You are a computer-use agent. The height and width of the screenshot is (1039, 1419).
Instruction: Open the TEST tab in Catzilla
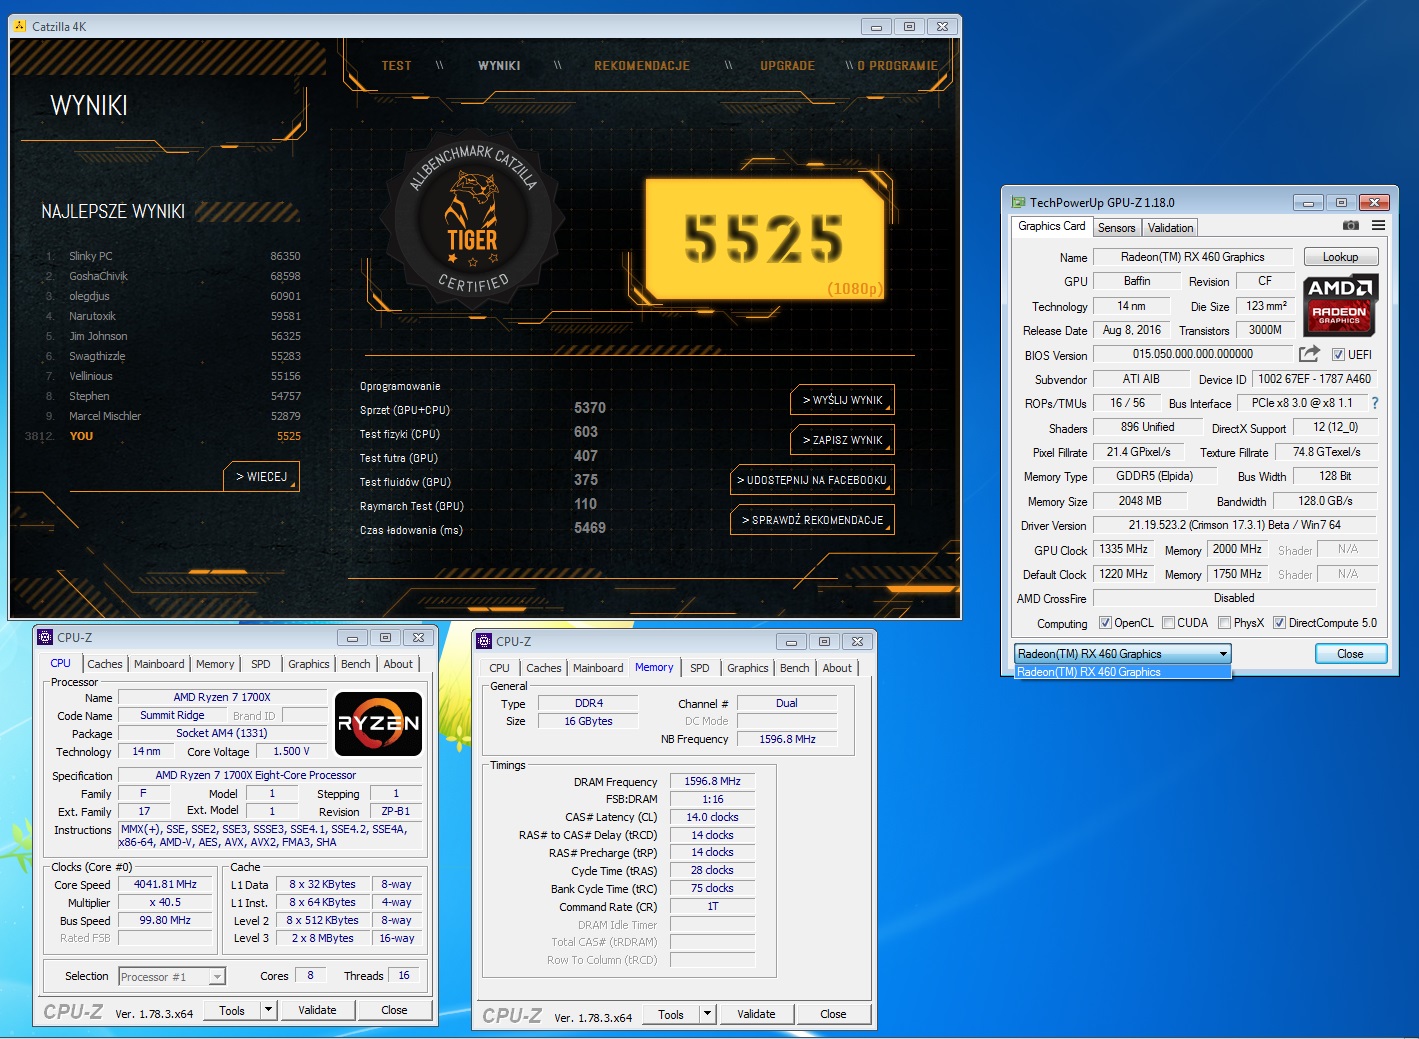point(396,66)
